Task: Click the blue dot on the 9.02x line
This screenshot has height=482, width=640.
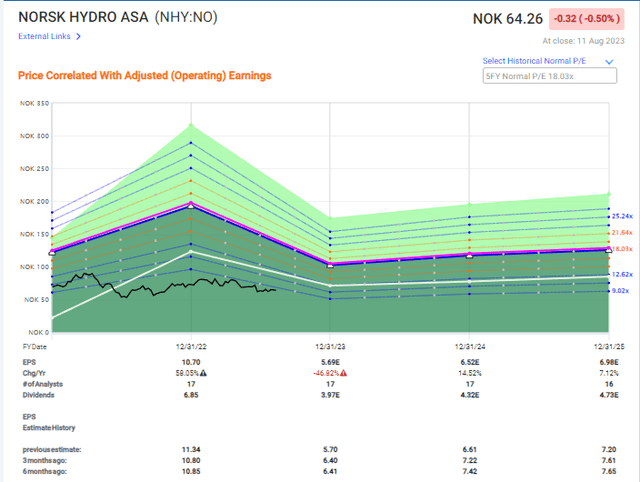Action: (607, 289)
